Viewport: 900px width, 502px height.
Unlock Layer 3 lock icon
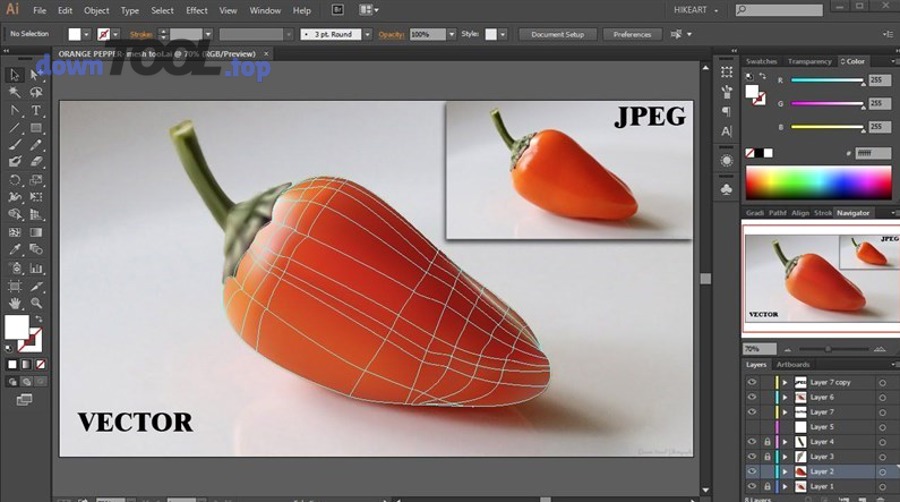point(767,457)
